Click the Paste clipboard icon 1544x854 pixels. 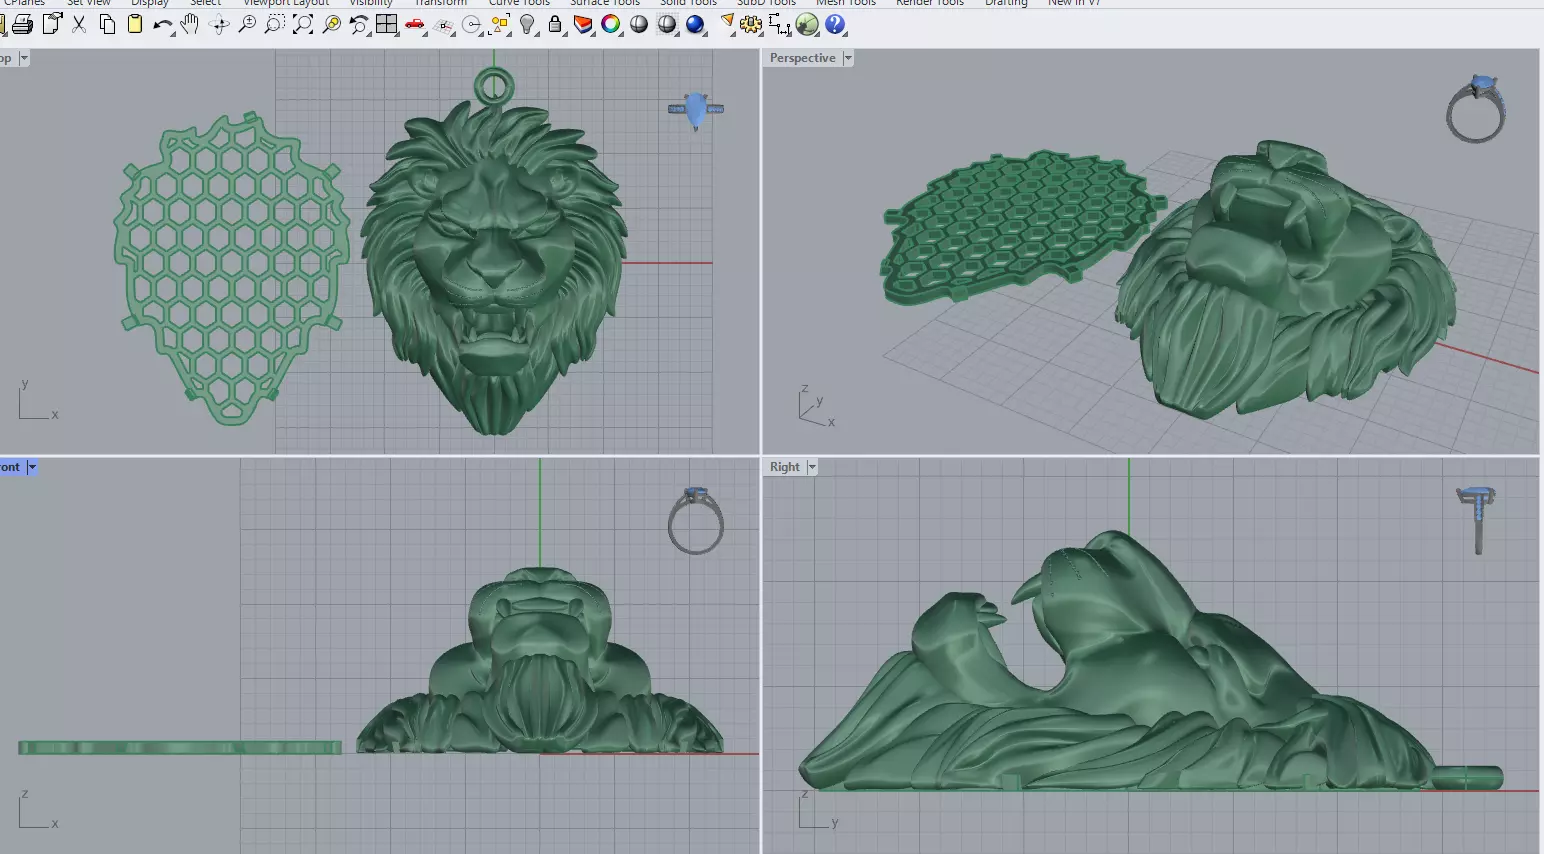point(135,25)
